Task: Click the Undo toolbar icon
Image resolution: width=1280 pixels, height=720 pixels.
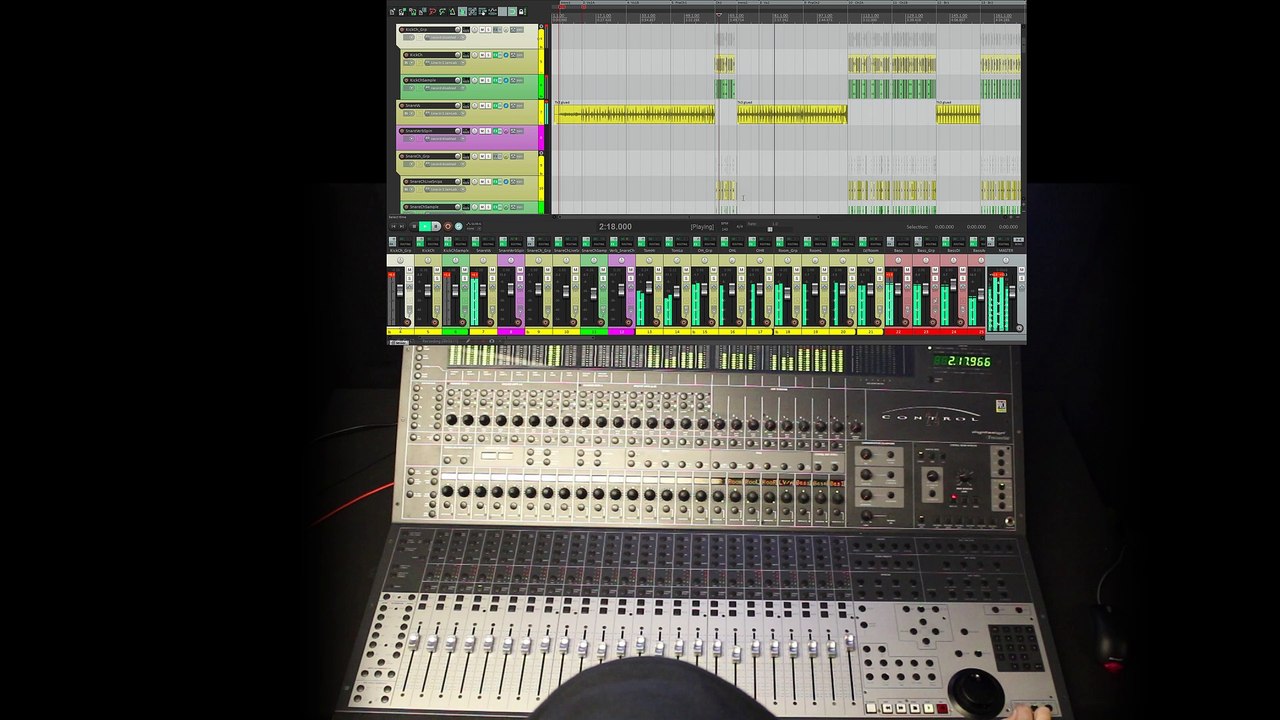Action: click(432, 11)
